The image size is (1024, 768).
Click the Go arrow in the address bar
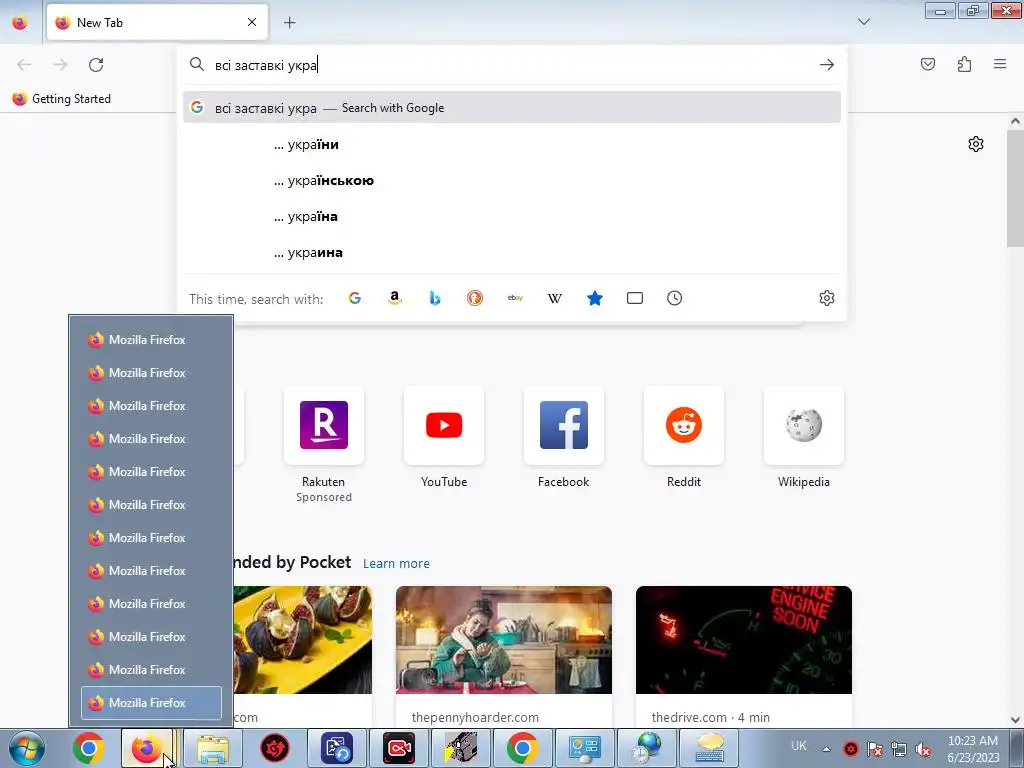827,65
